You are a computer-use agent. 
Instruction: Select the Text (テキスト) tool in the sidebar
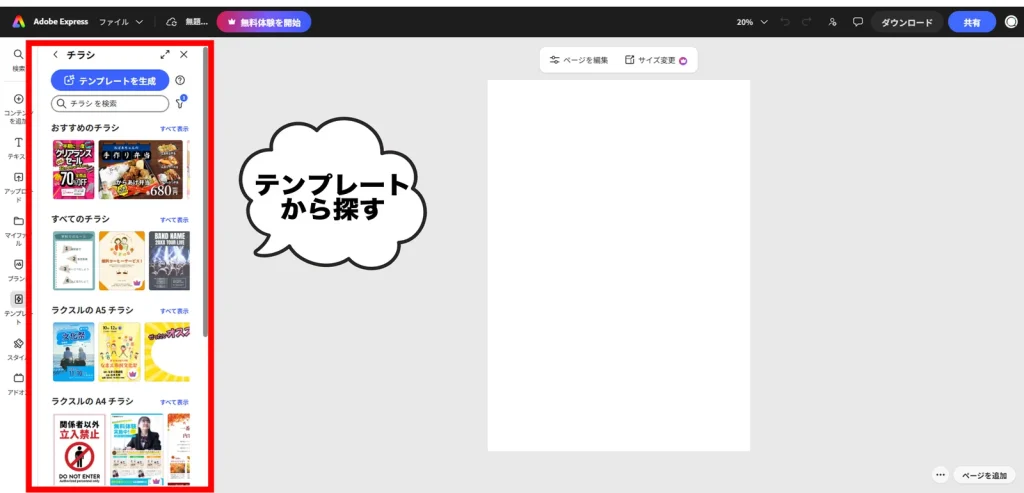click(18, 142)
